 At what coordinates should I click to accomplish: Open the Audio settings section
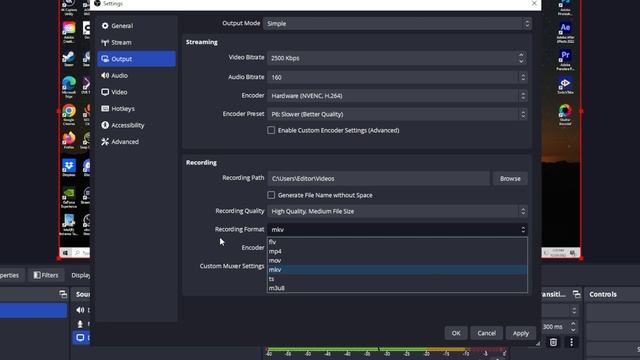point(136,76)
